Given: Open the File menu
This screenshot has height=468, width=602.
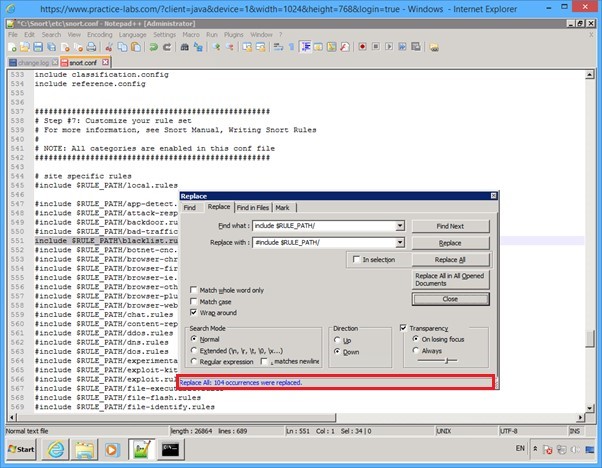Looking at the screenshot, I should click(x=13, y=35).
